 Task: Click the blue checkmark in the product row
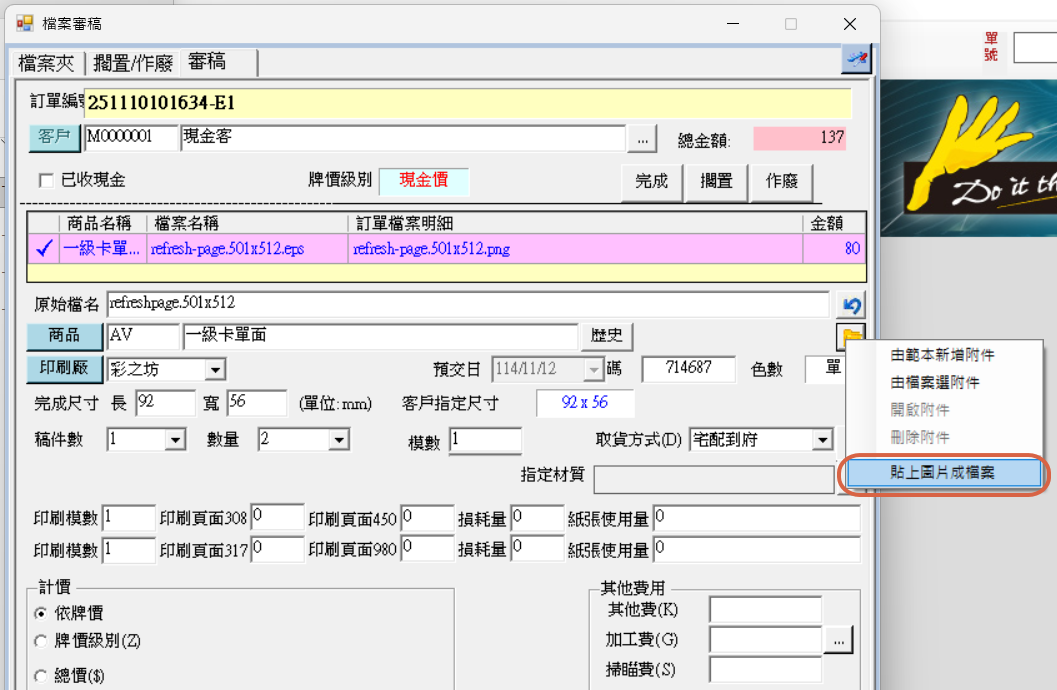pos(43,249)
